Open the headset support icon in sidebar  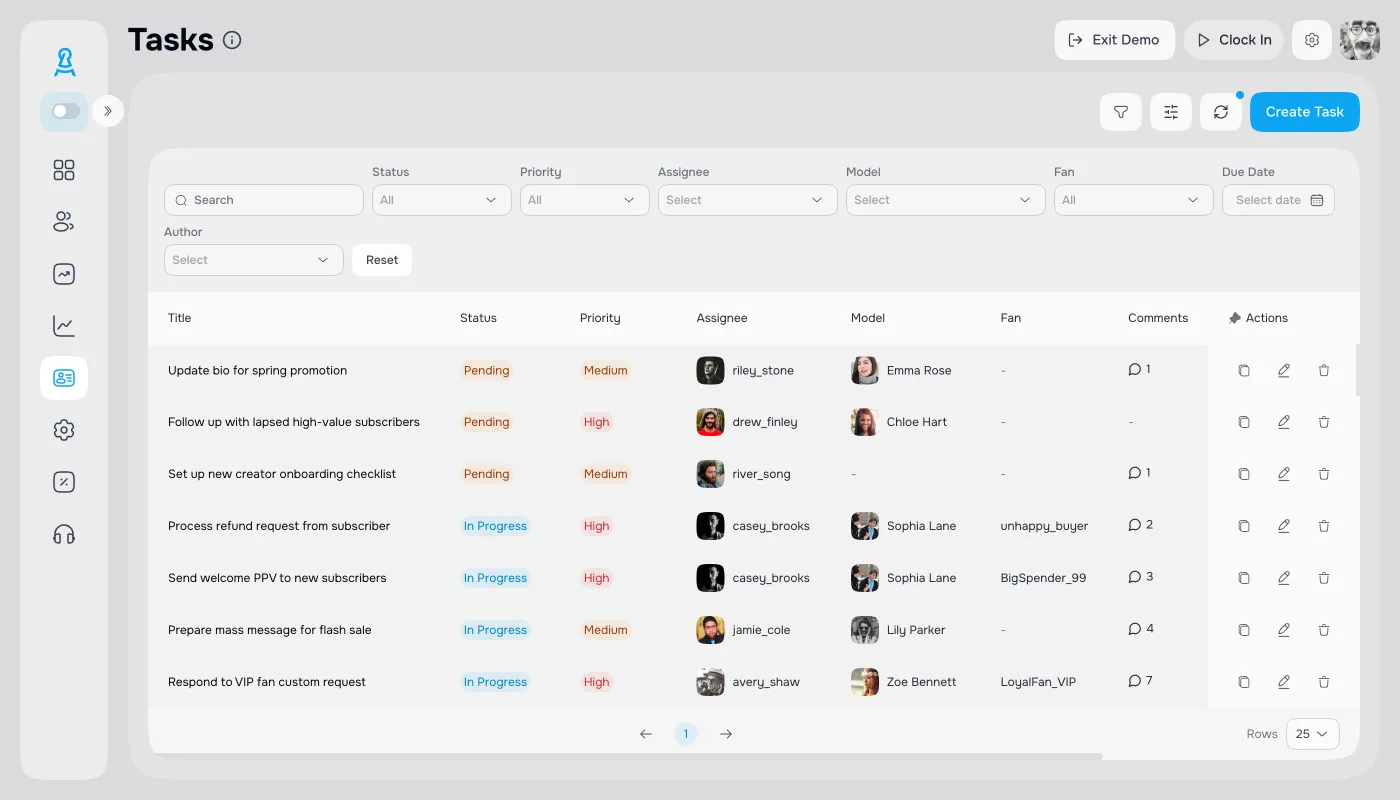point(64,534)
